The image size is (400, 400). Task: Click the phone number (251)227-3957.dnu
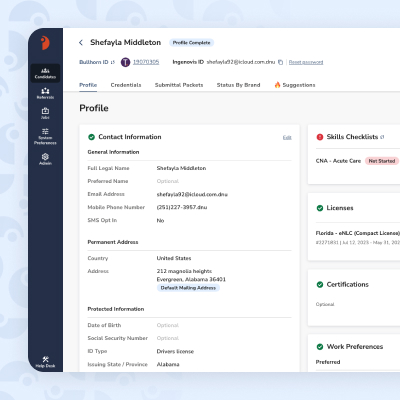(182, 207)
